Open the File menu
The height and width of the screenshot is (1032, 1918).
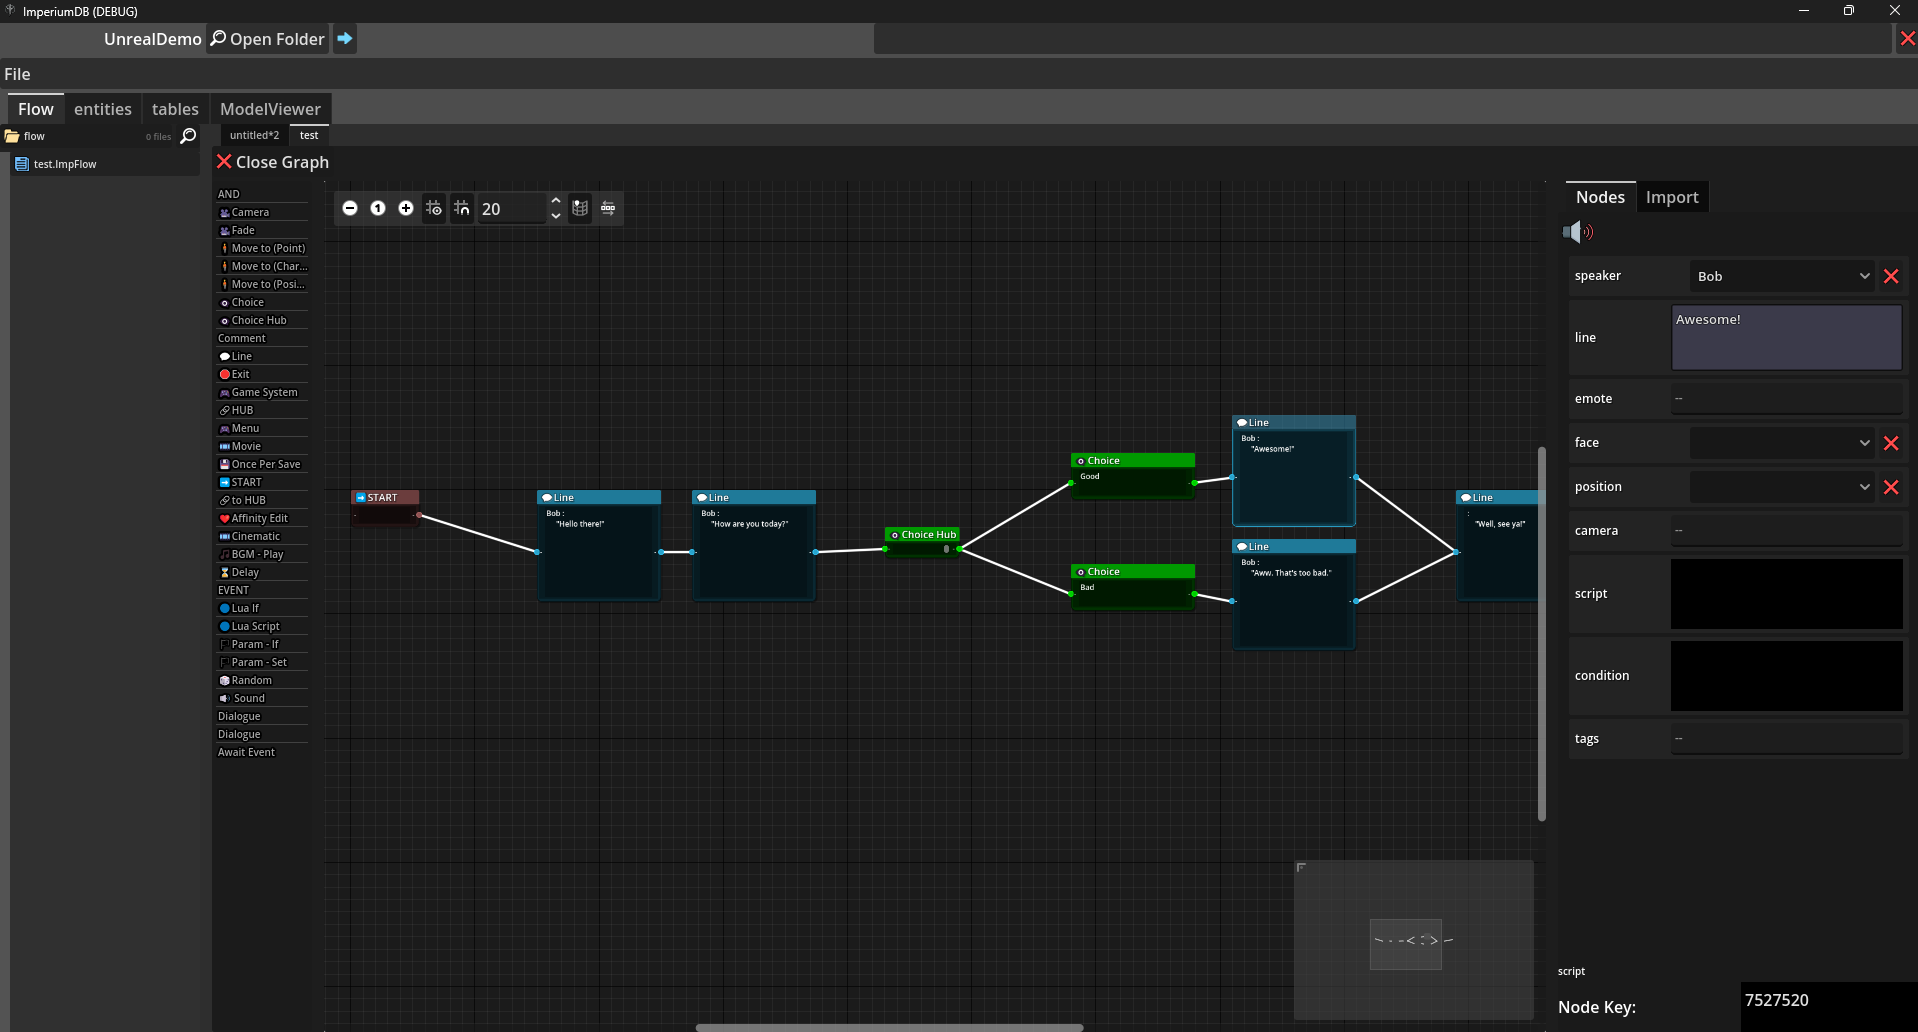pyautogui.click(x=17, y=74)
